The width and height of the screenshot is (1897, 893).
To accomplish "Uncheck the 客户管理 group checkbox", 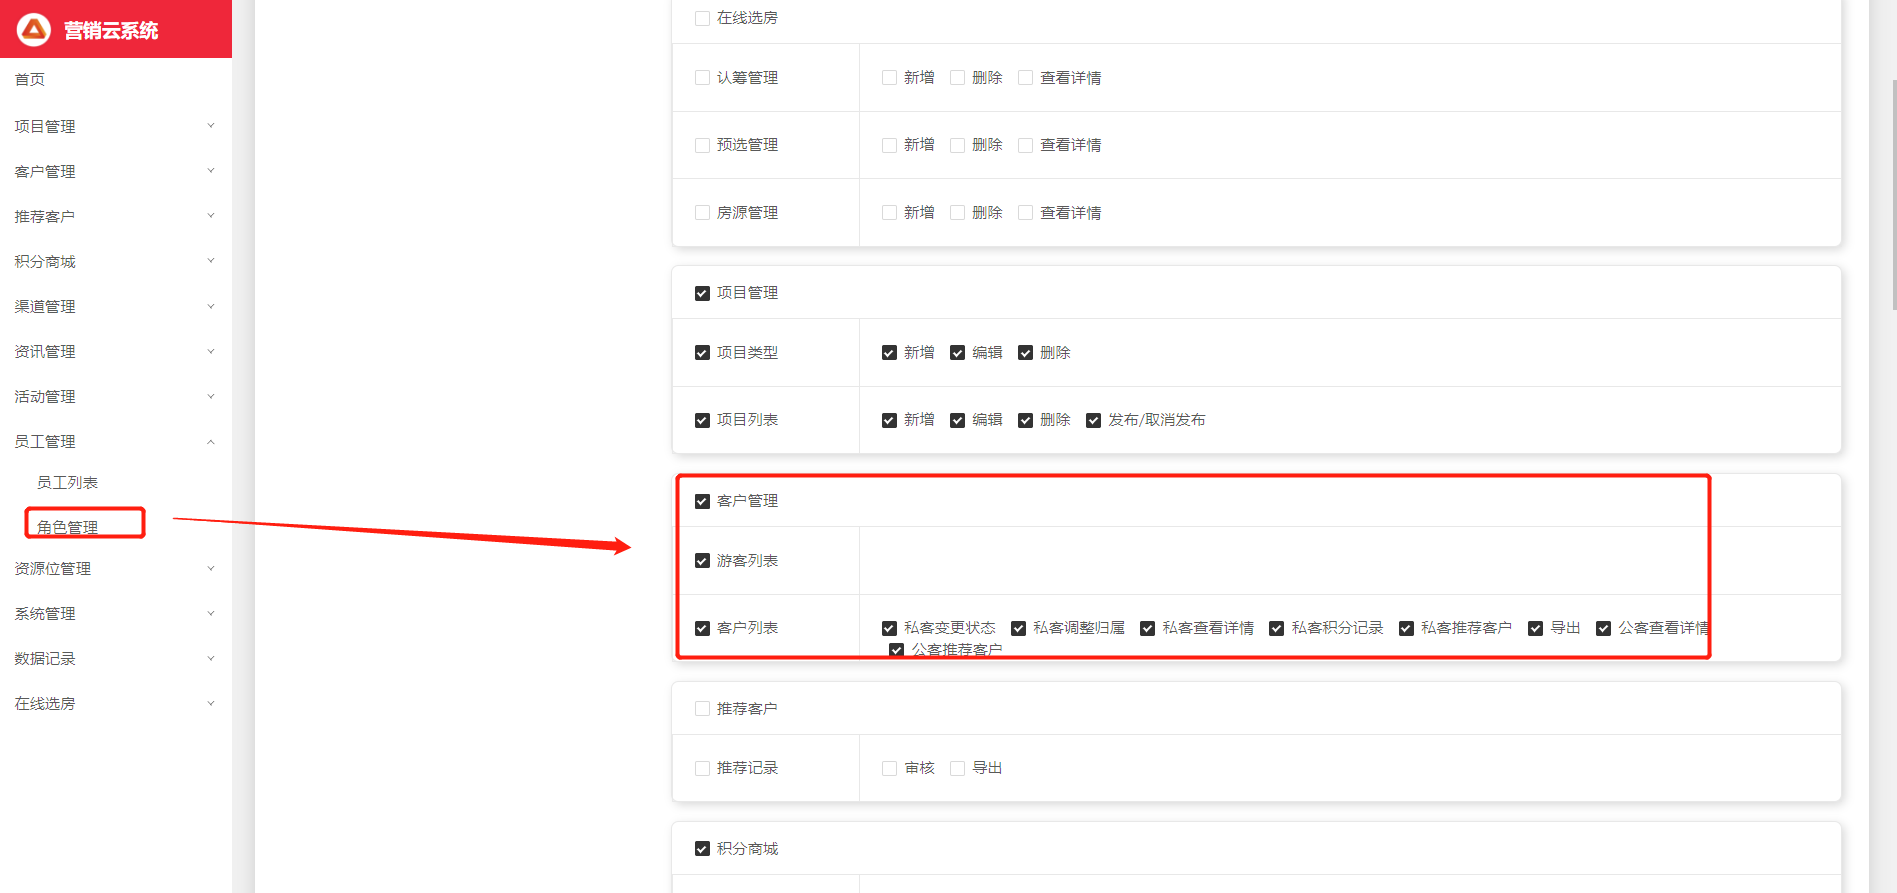I will coord(702,501).
